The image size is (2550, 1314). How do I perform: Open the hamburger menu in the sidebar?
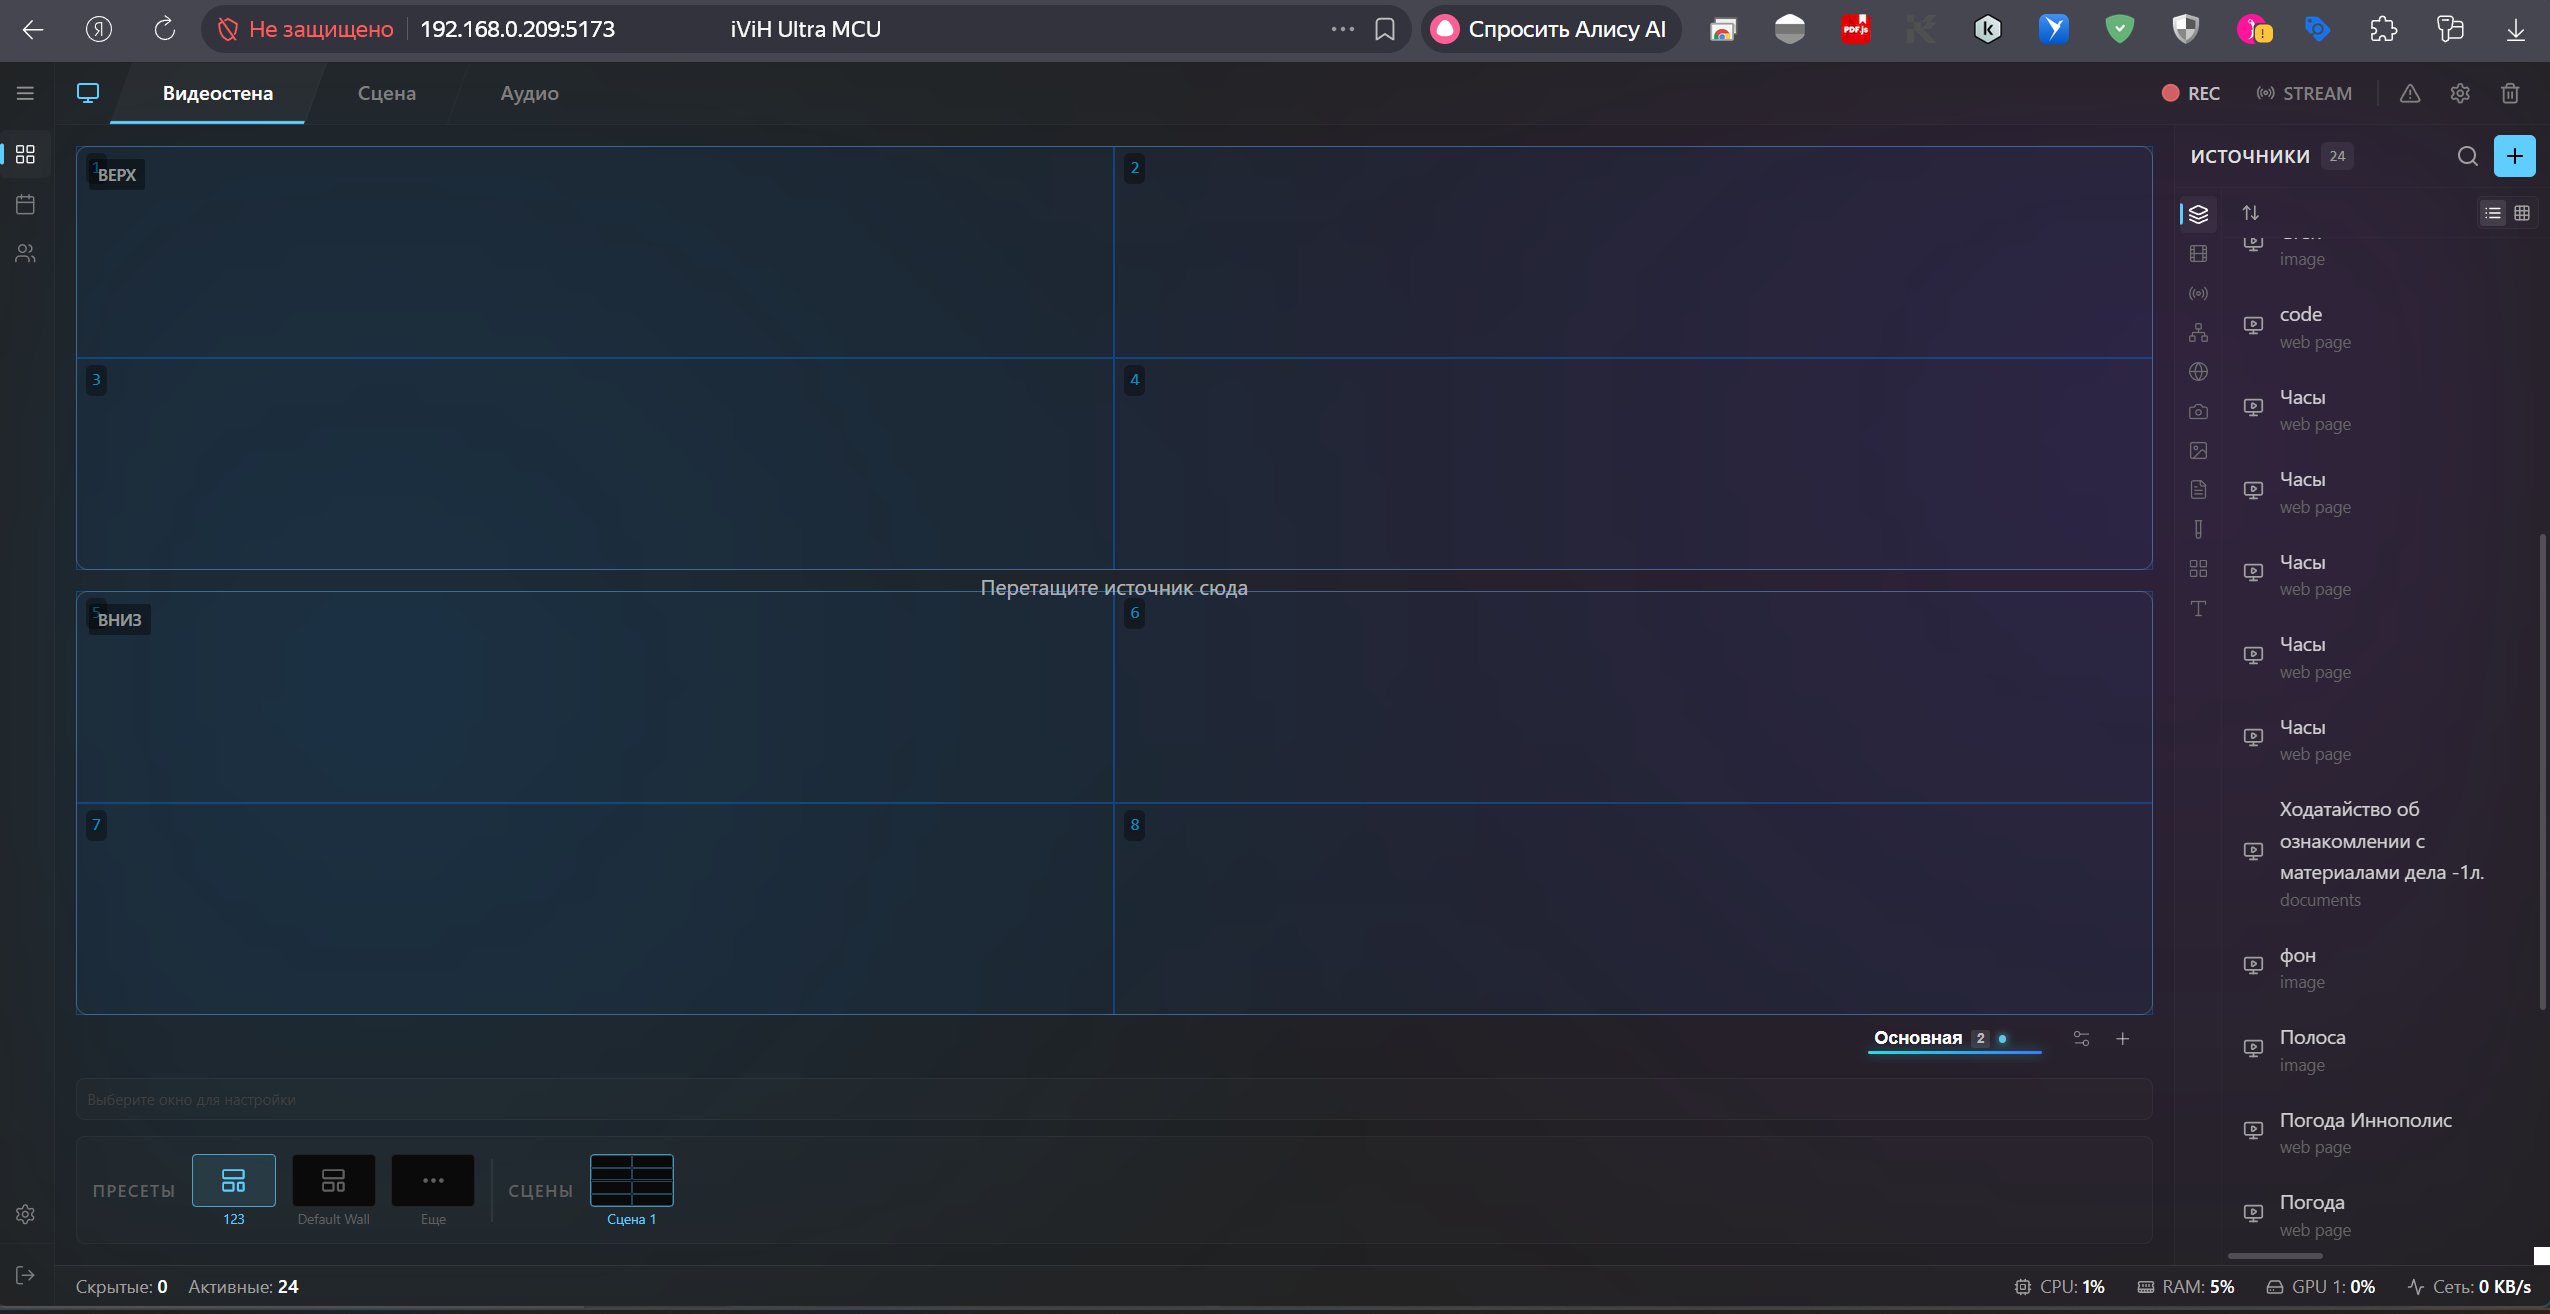click(x=25, y=93)
